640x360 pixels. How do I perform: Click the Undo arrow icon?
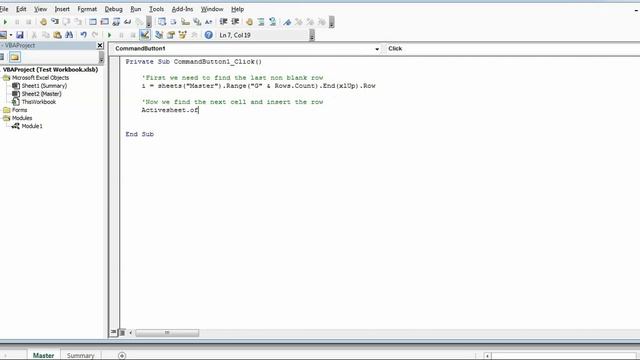click(x=83, y=35)
